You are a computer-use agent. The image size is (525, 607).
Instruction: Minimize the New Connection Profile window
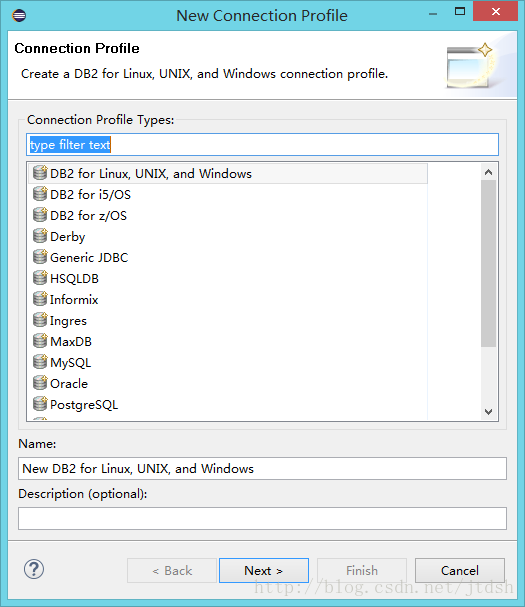click(x=433, y=12)
